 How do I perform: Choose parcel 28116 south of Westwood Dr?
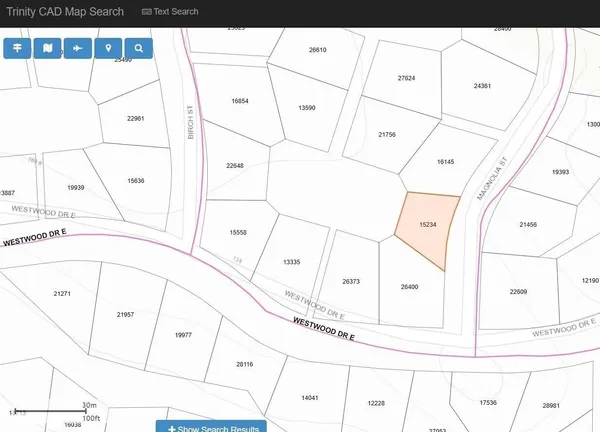(244, 364)
